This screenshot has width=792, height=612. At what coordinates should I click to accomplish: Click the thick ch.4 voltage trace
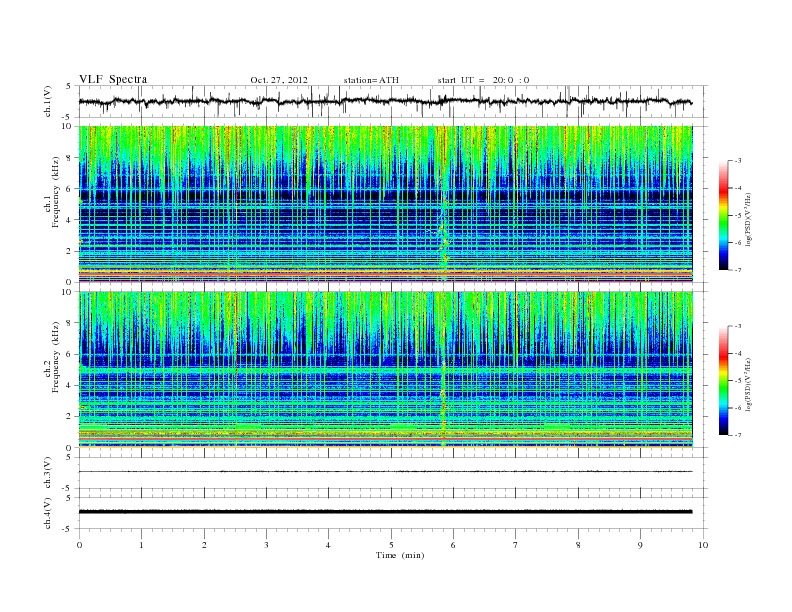pos(385,512)
